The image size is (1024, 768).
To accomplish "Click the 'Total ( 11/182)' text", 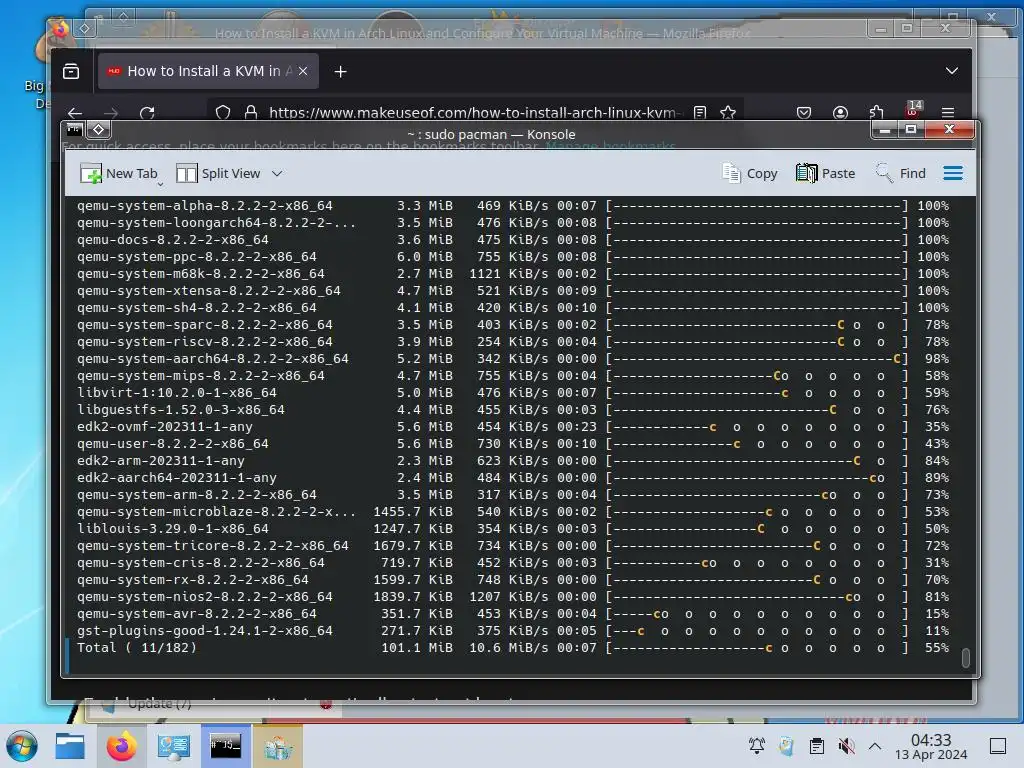I will pos(136,648).
